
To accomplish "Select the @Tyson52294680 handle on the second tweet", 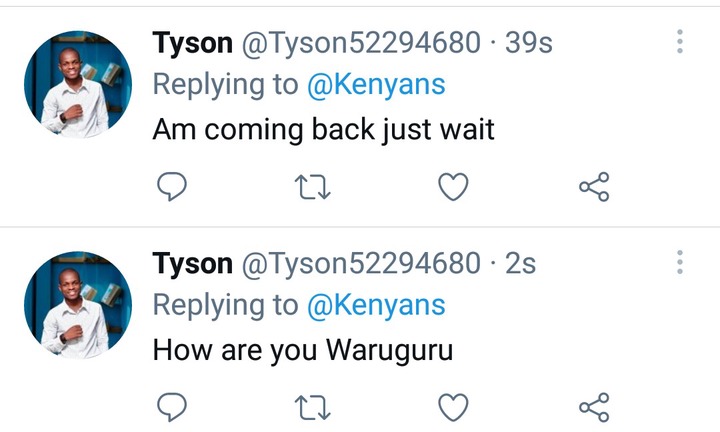I will pyautogui.click(x=361, y=264).
